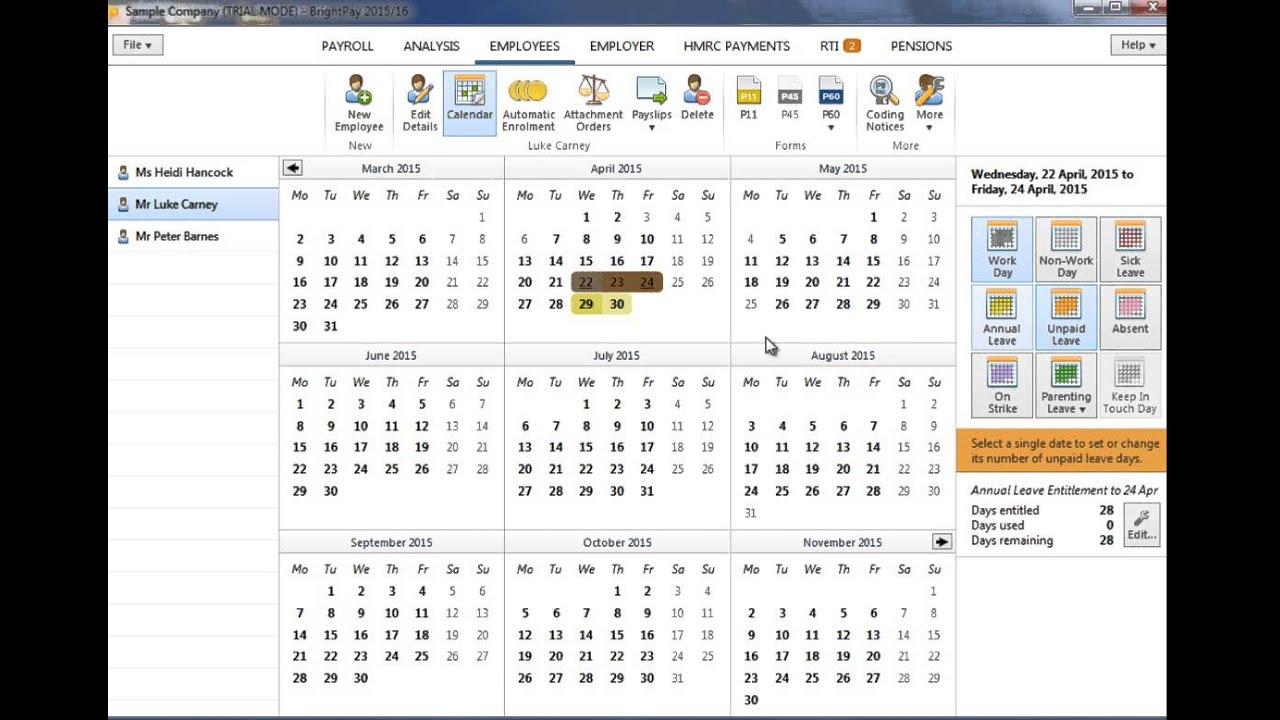Image resolution: width=1280 pixels, height=720 pixels.
Task: Select the Work Day marker
Action: click(1002, 249)
